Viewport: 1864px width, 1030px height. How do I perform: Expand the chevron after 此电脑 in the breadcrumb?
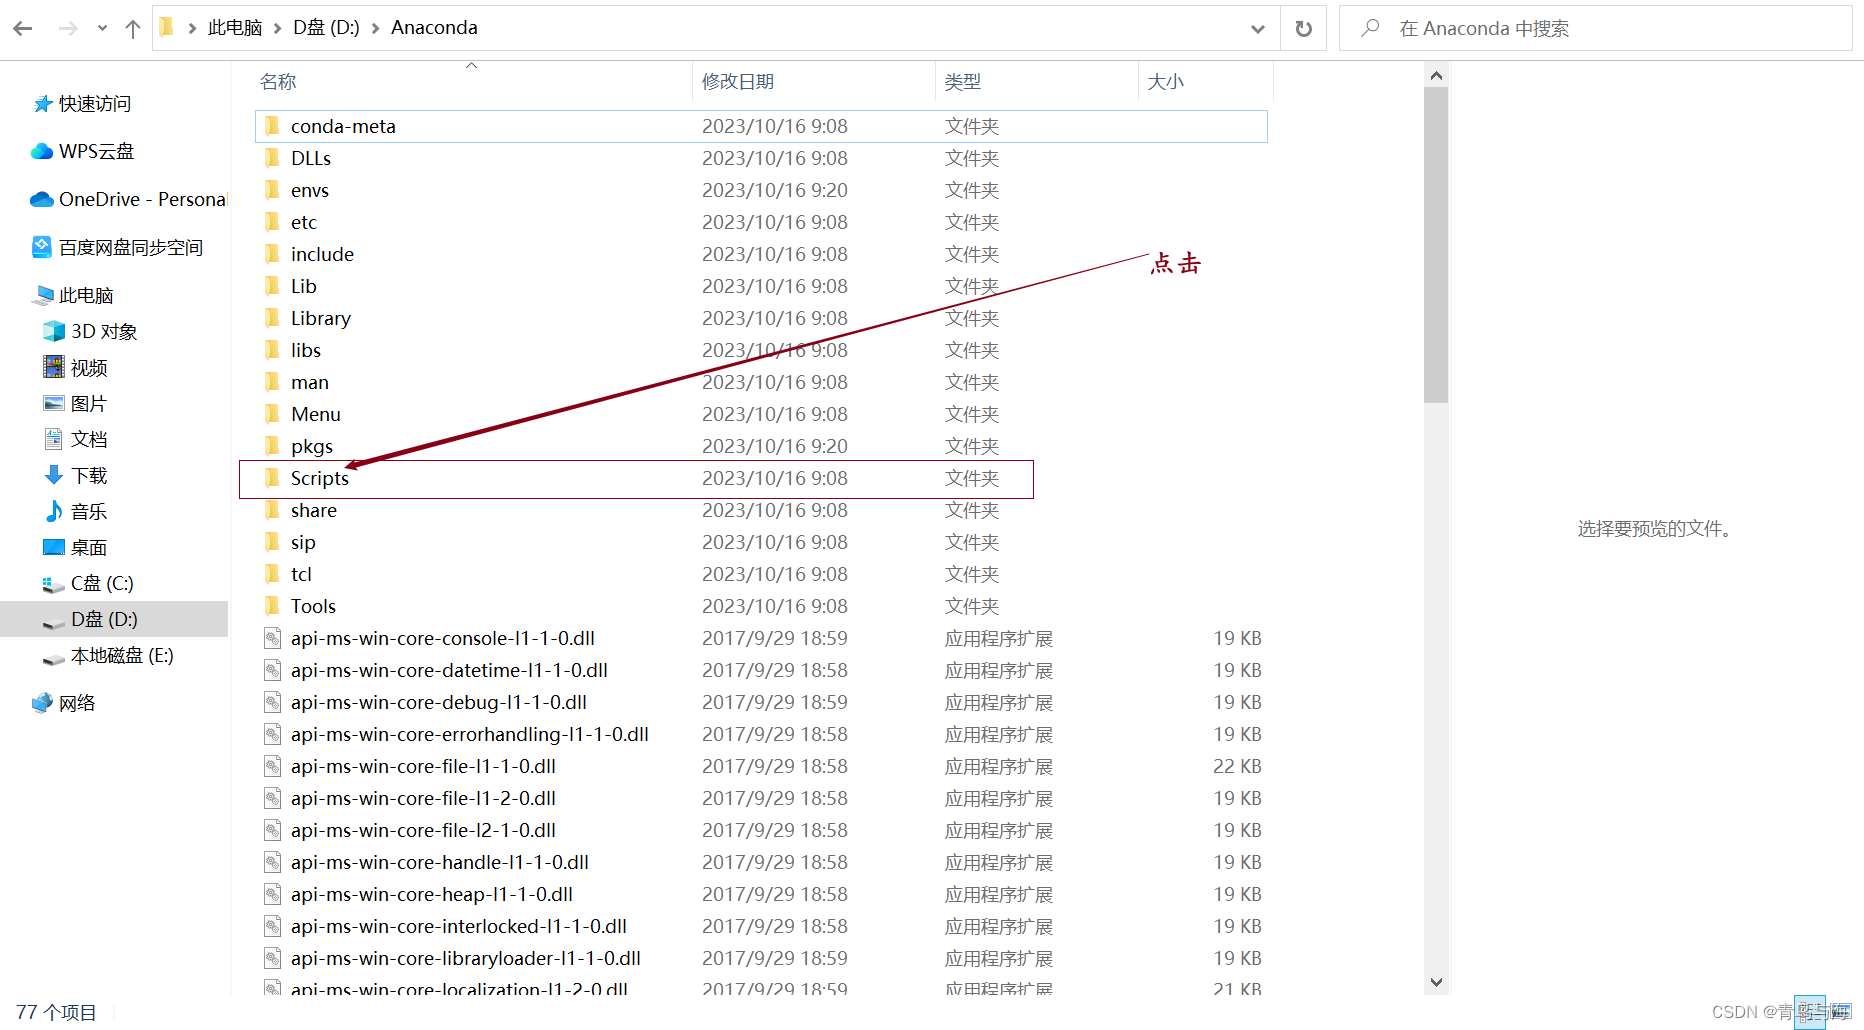277,28
